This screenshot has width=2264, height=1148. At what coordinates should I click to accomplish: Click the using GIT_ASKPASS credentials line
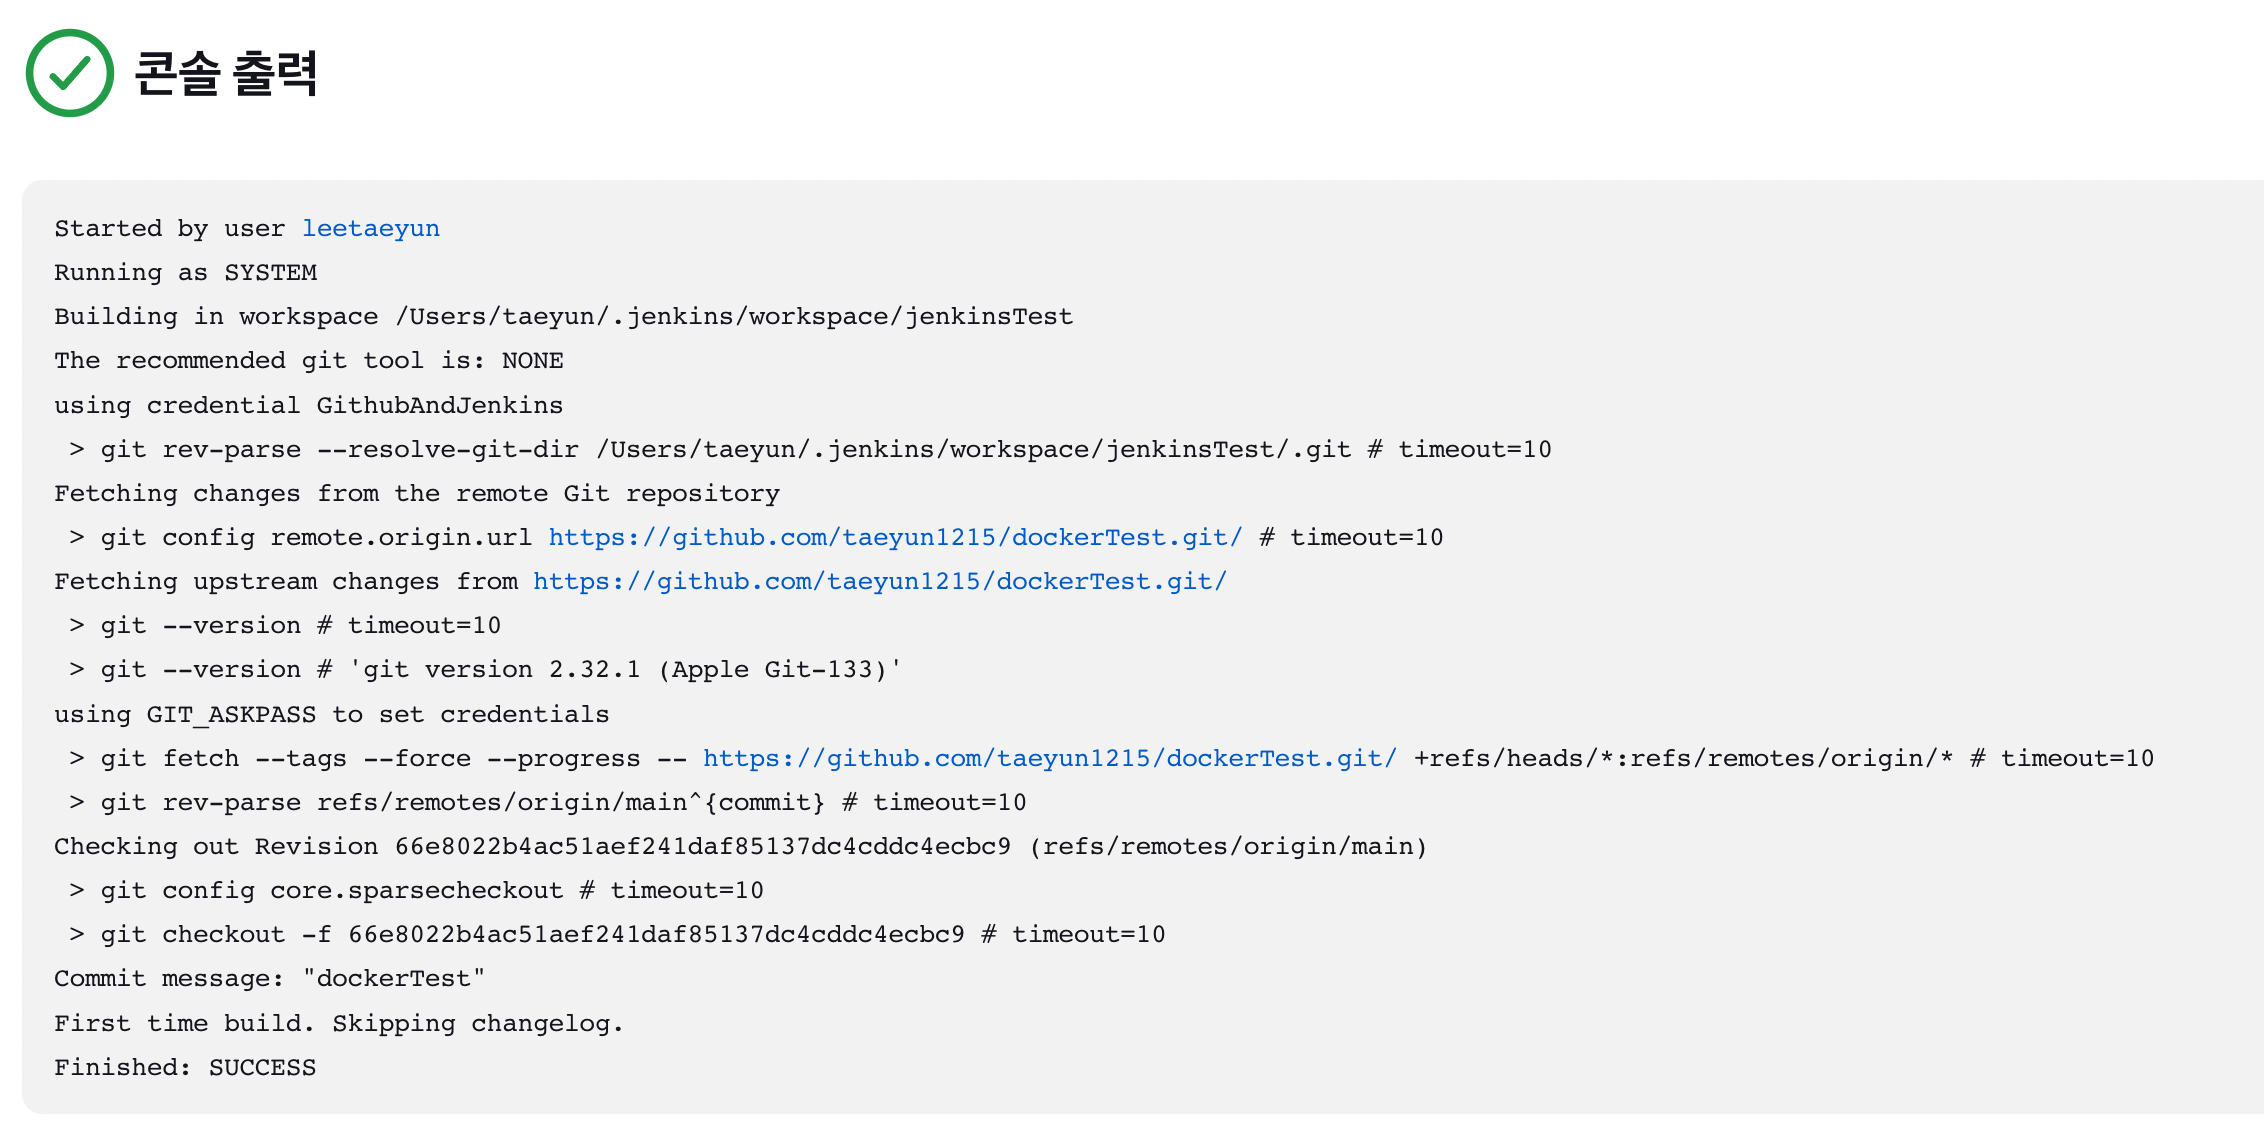tap(331, 715)
